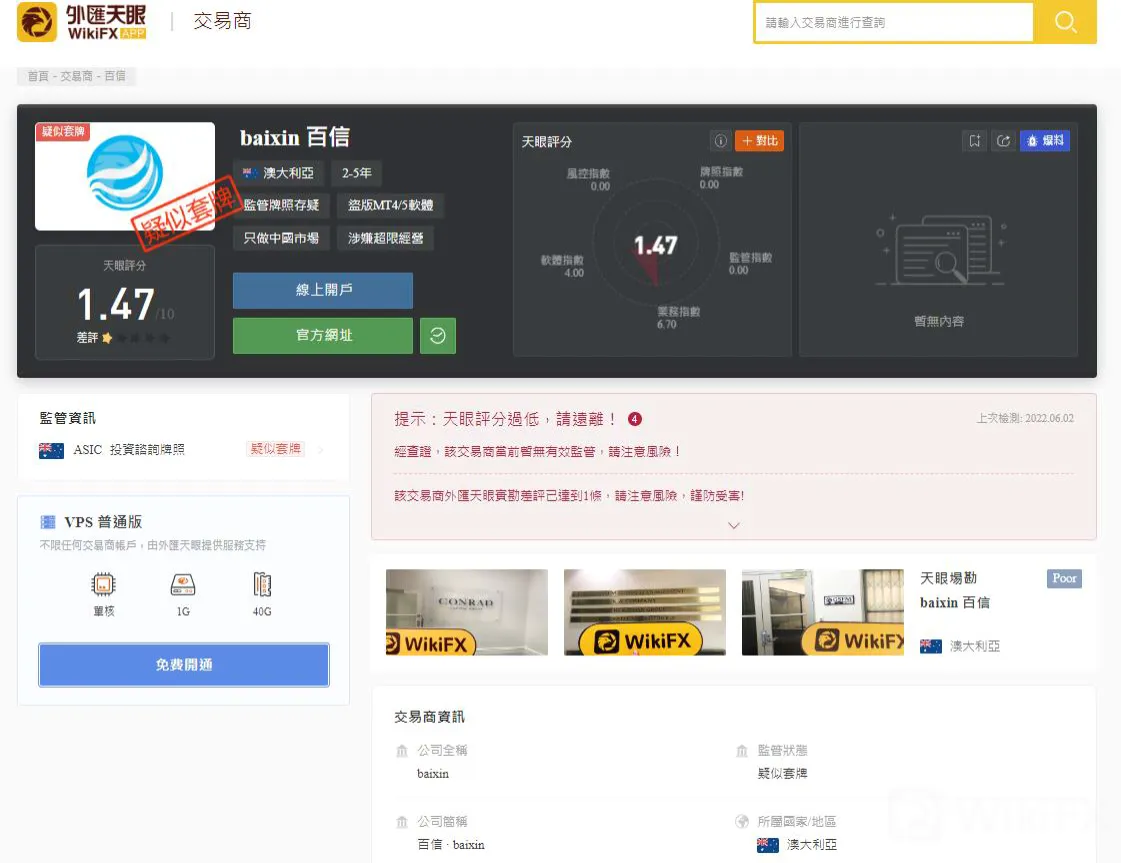Click the Australian flag in 天眼場勘 card
The image size is (1121, 863).
click(x=931, y=646)
